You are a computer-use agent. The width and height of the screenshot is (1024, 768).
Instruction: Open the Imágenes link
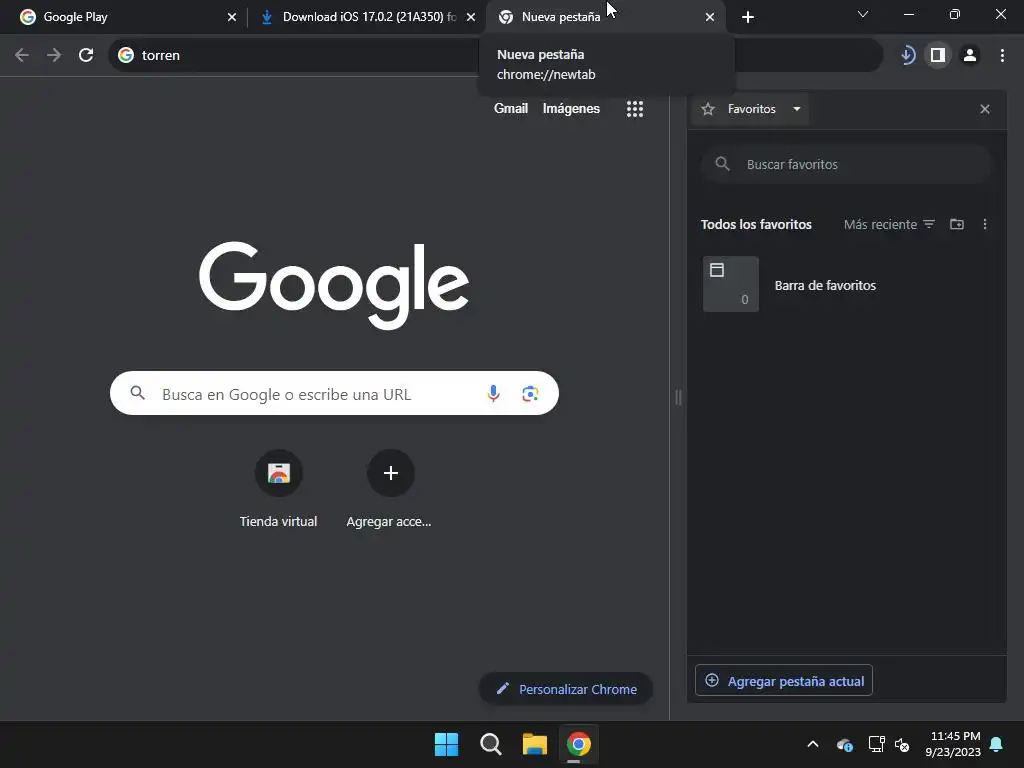point(571,108)
